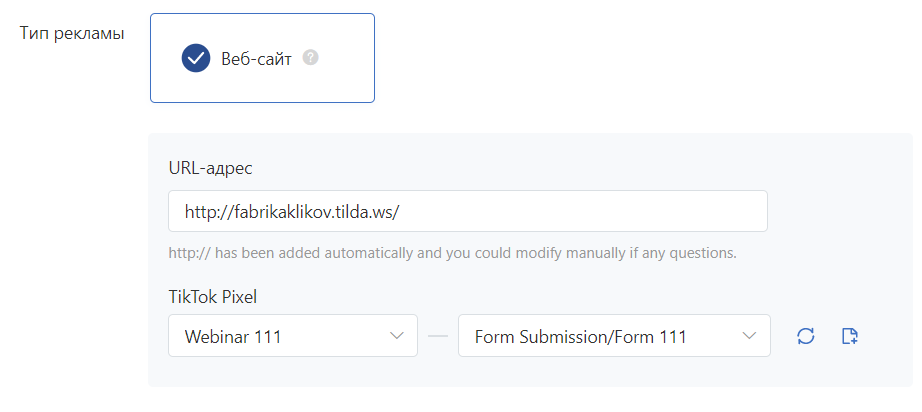Click the Webinar 111 selected value text

click(233, 337)
